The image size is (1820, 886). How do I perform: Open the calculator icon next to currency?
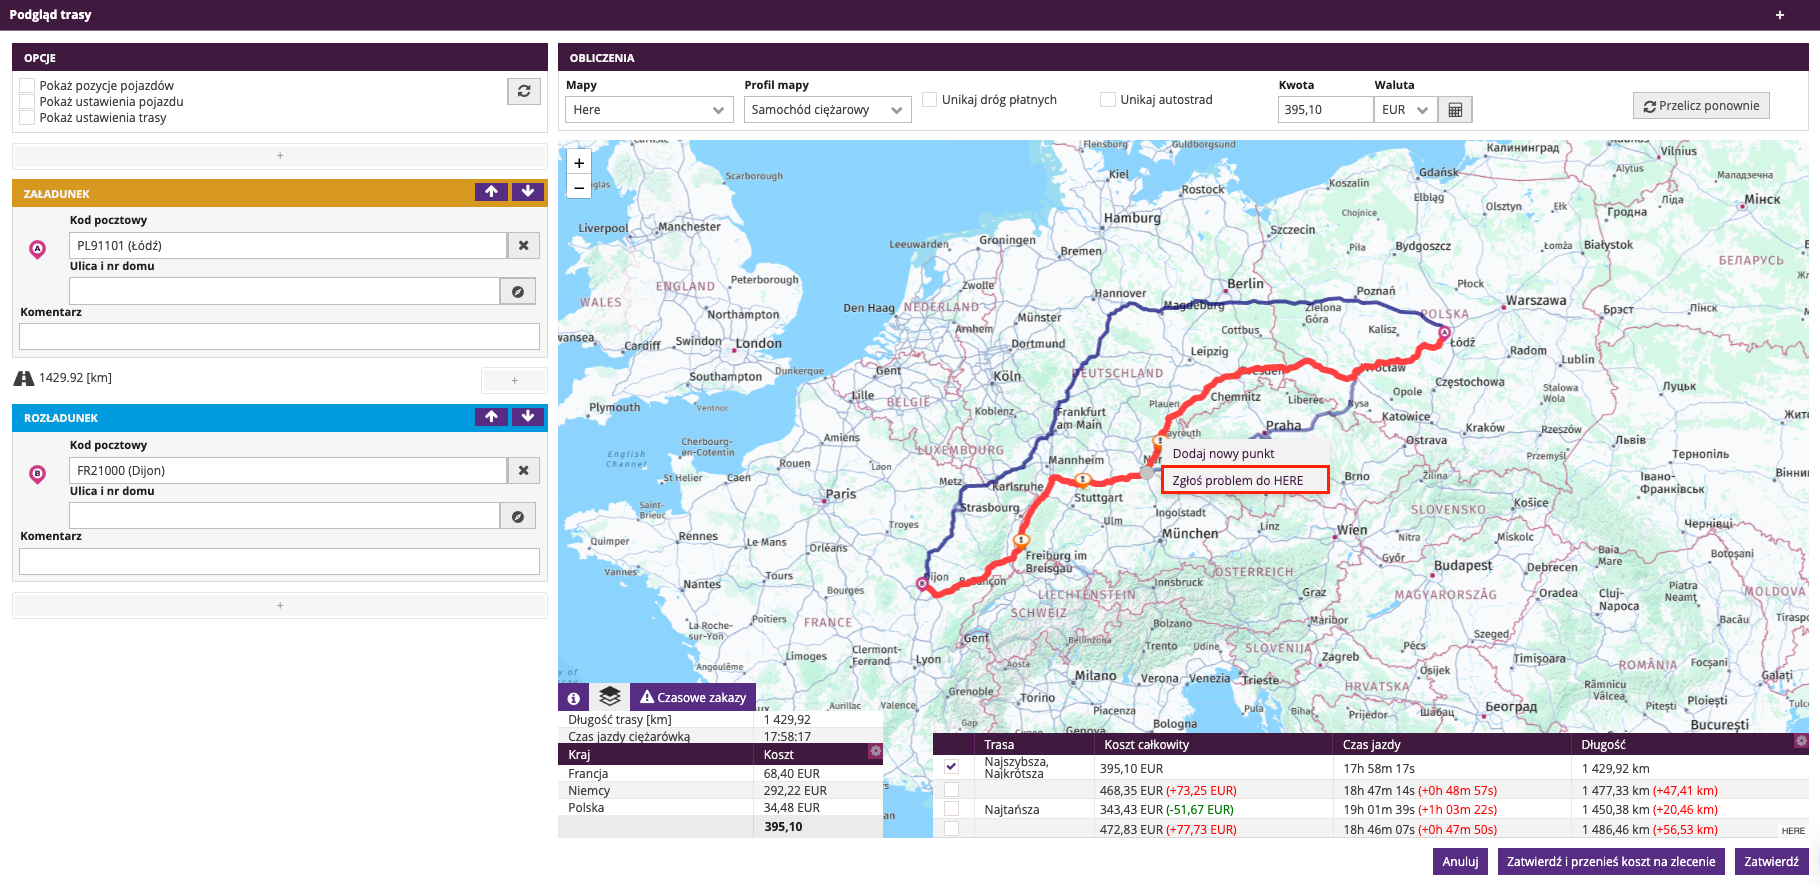point(1455,110)
